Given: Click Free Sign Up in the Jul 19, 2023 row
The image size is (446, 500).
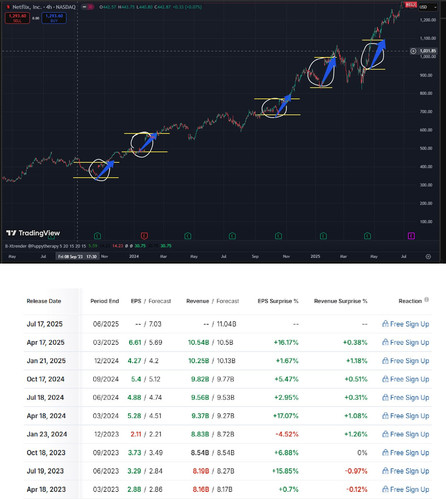Looking at the screenshot, I should point(406,471).
